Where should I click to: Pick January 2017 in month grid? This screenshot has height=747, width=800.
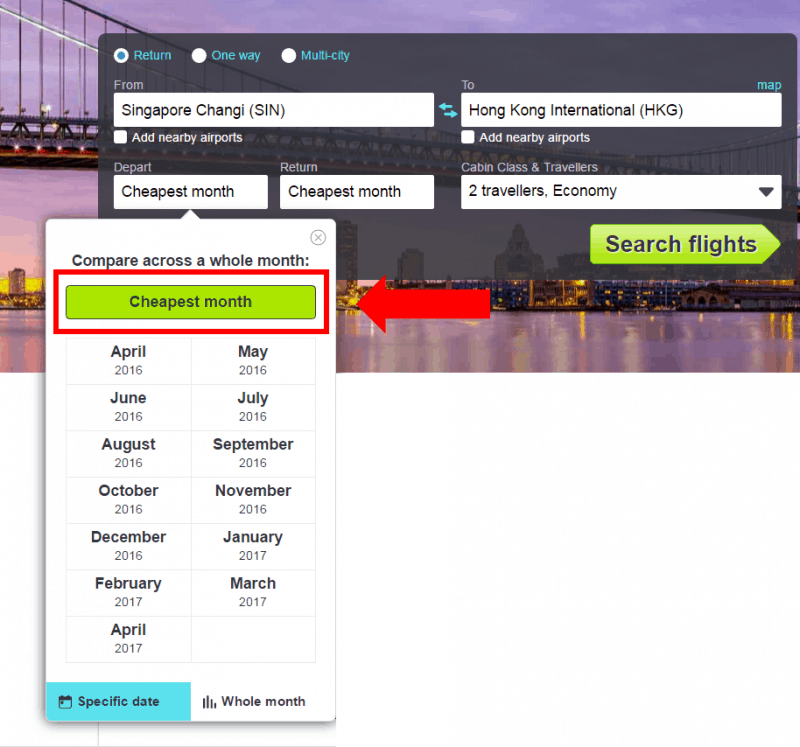253,546
